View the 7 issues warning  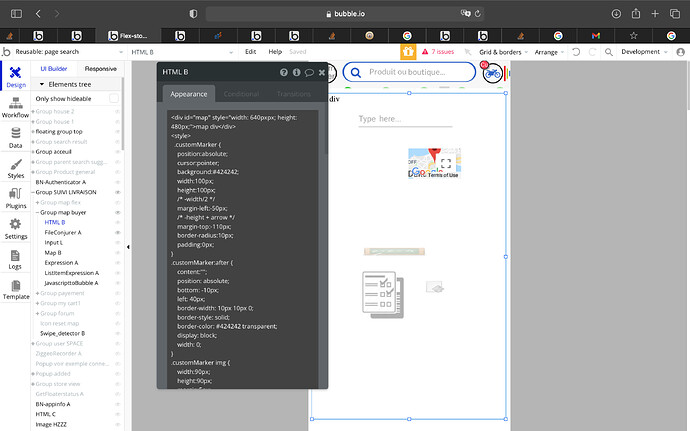(x=438, y=52)
